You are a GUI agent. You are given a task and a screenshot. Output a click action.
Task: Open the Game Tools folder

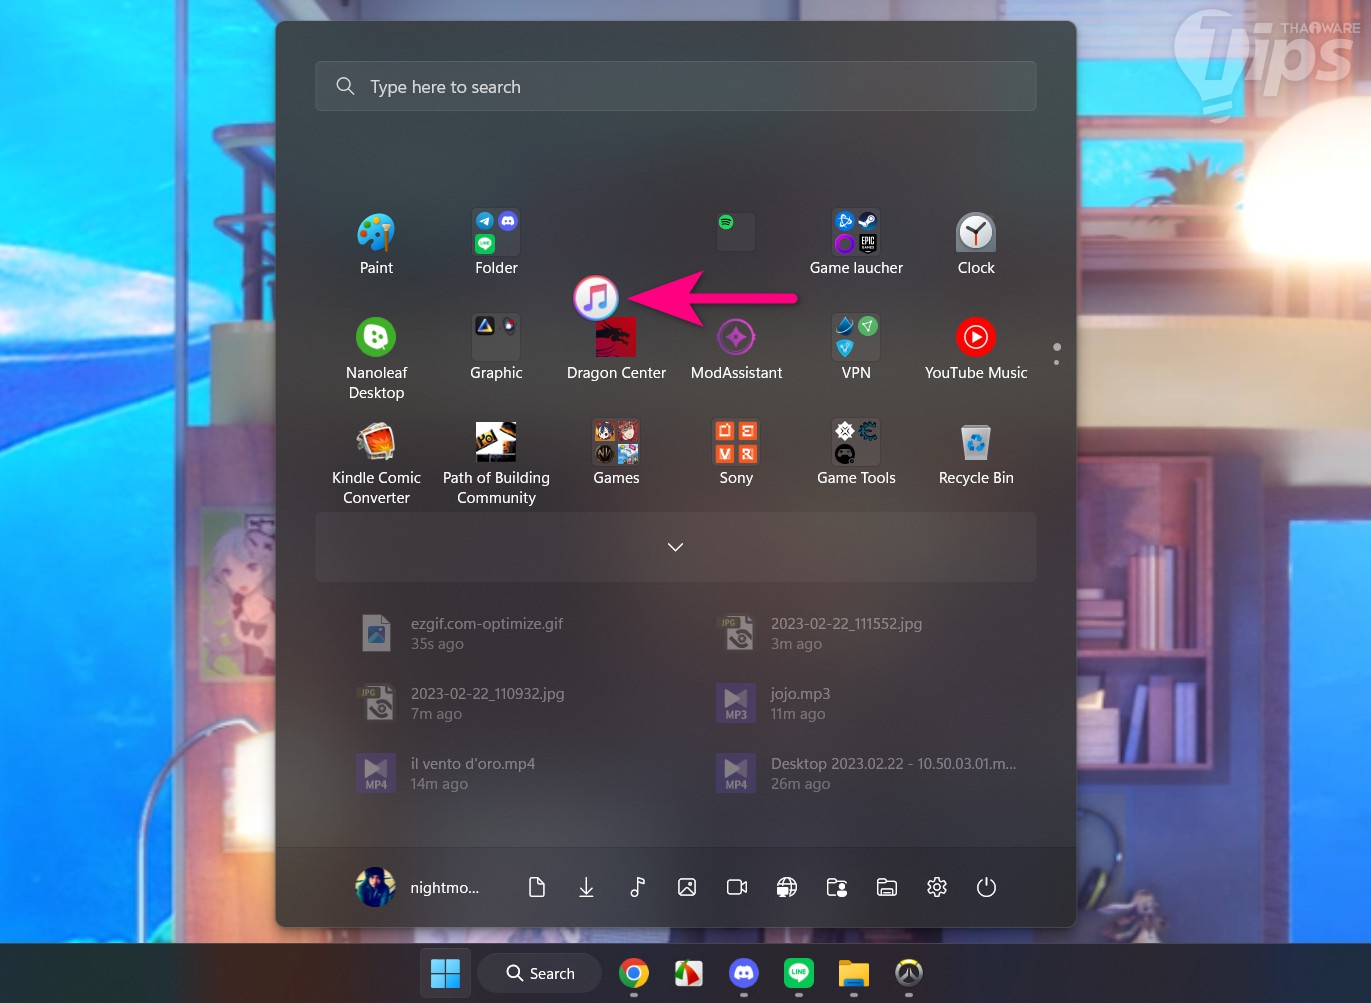(856, 453)
